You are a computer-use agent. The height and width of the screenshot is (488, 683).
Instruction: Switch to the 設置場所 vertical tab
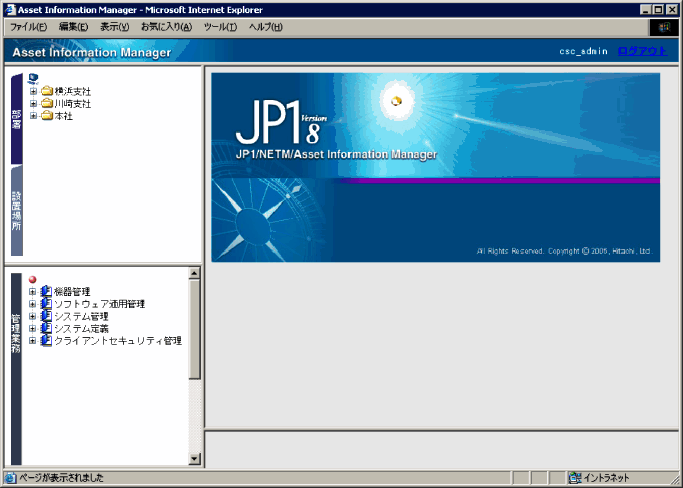coord(17,211)
